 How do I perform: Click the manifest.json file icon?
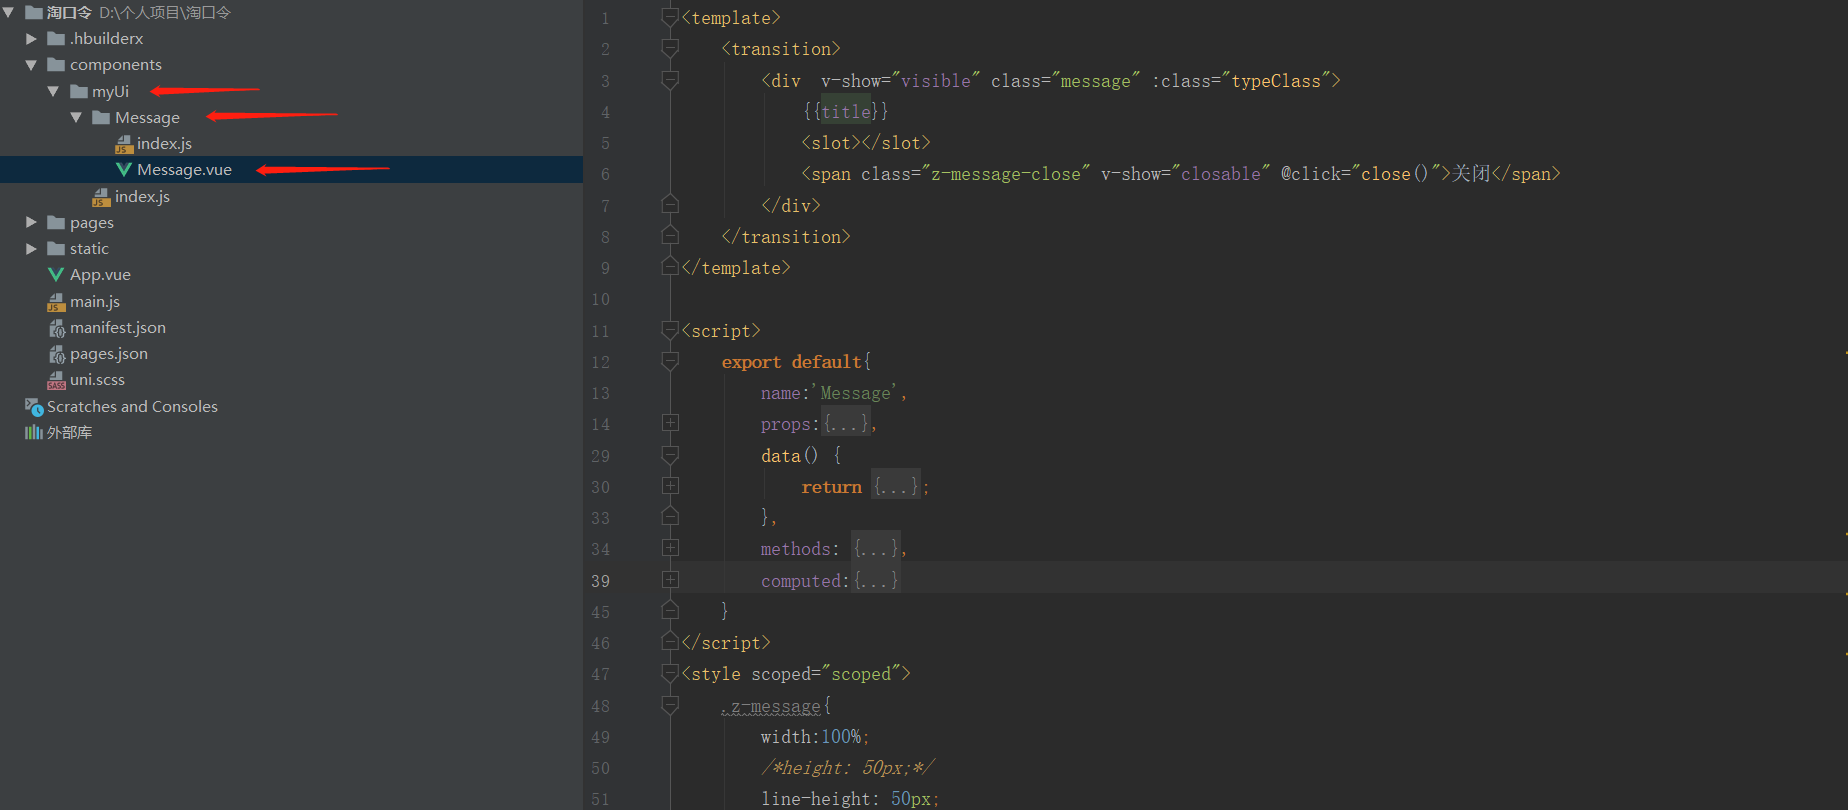coord(56,328)
